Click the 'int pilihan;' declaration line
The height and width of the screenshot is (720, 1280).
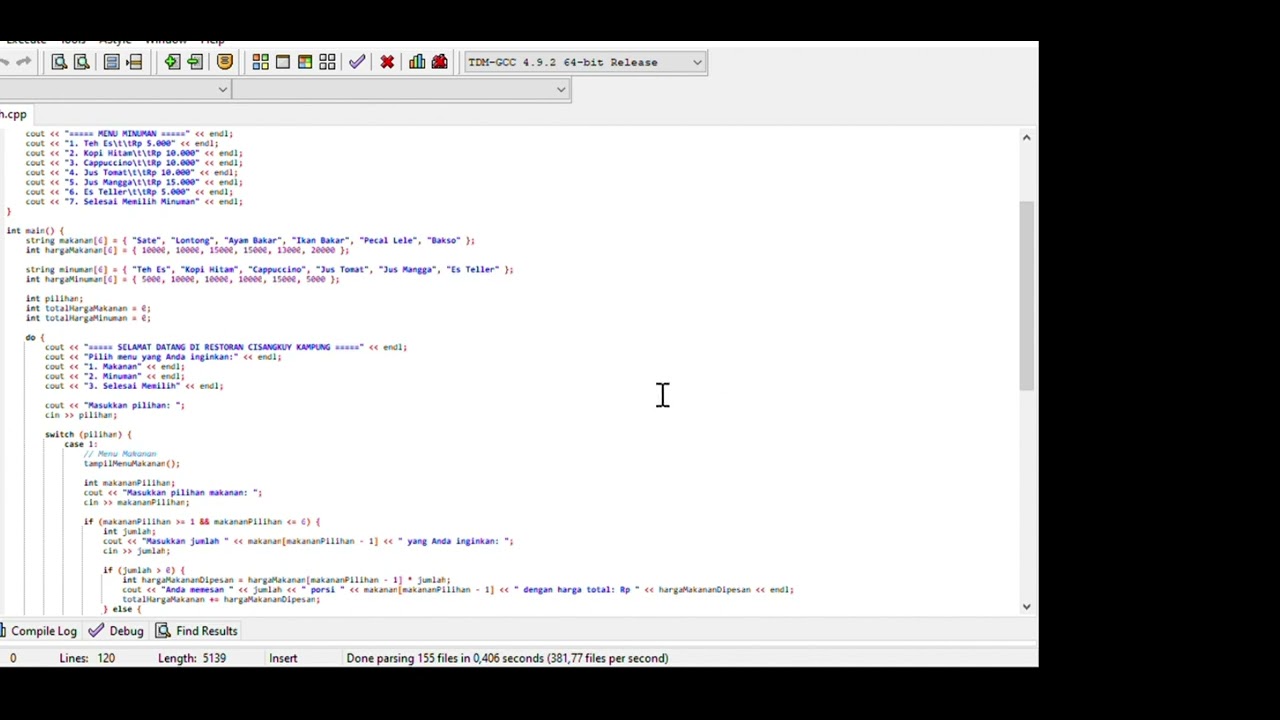(x=54, y=299)
